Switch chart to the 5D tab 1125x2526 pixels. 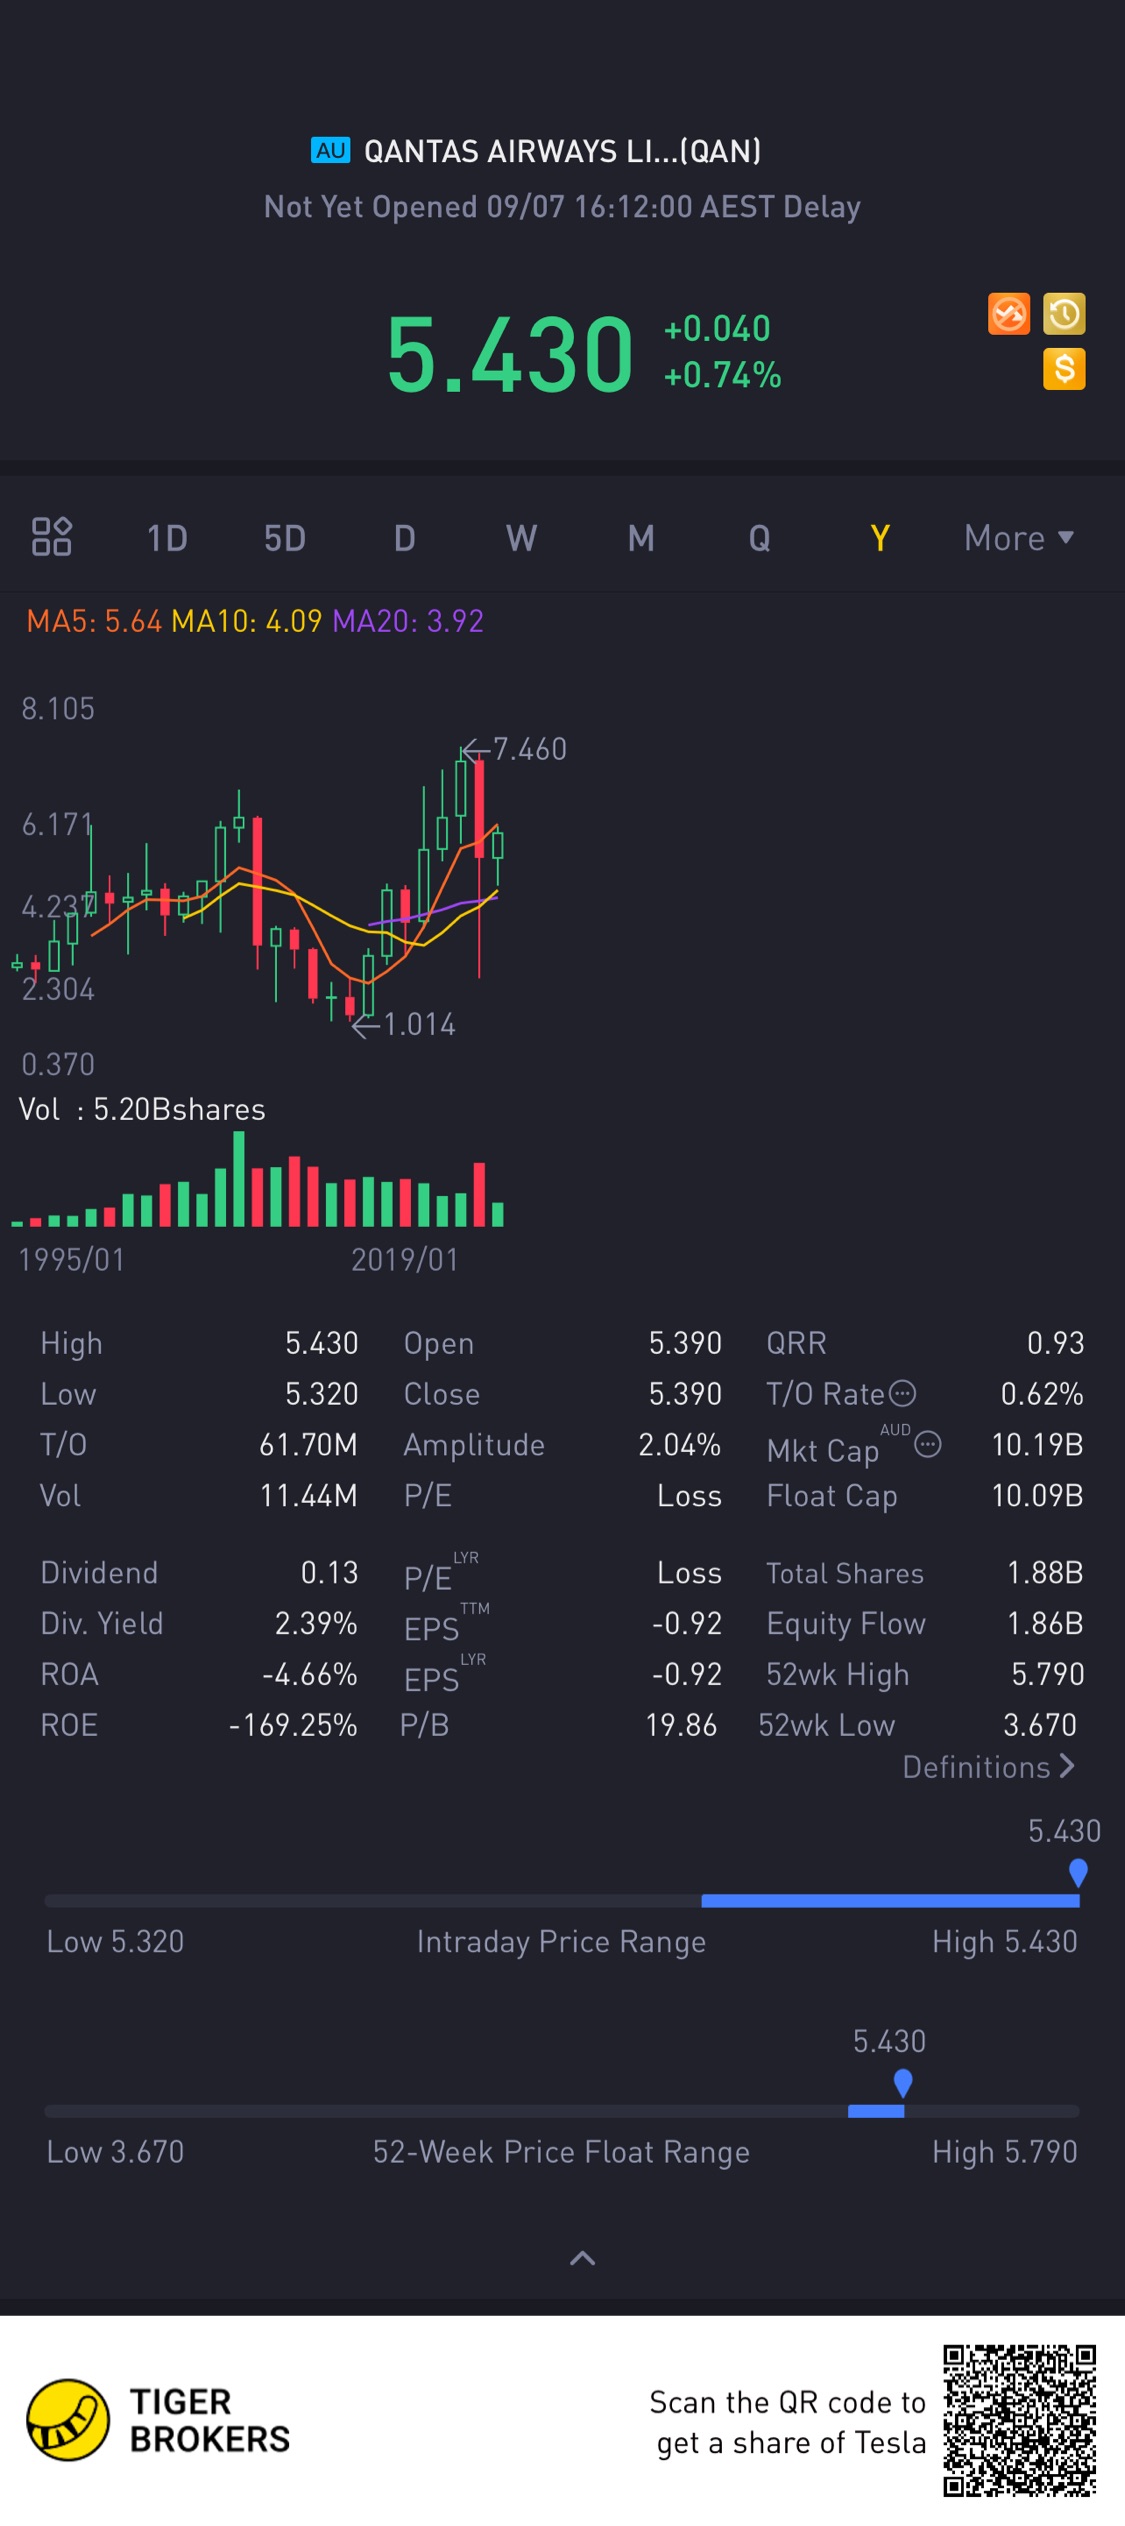tap(284, 539)
